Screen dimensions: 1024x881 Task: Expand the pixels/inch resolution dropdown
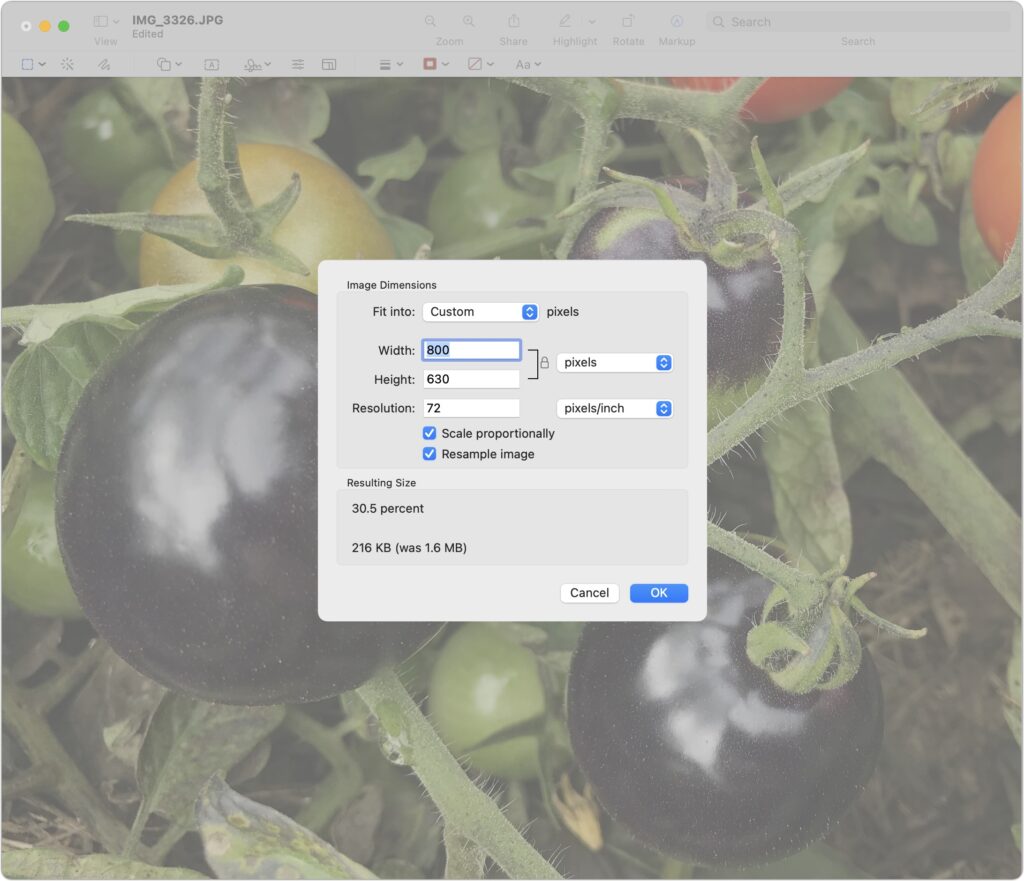614,408
